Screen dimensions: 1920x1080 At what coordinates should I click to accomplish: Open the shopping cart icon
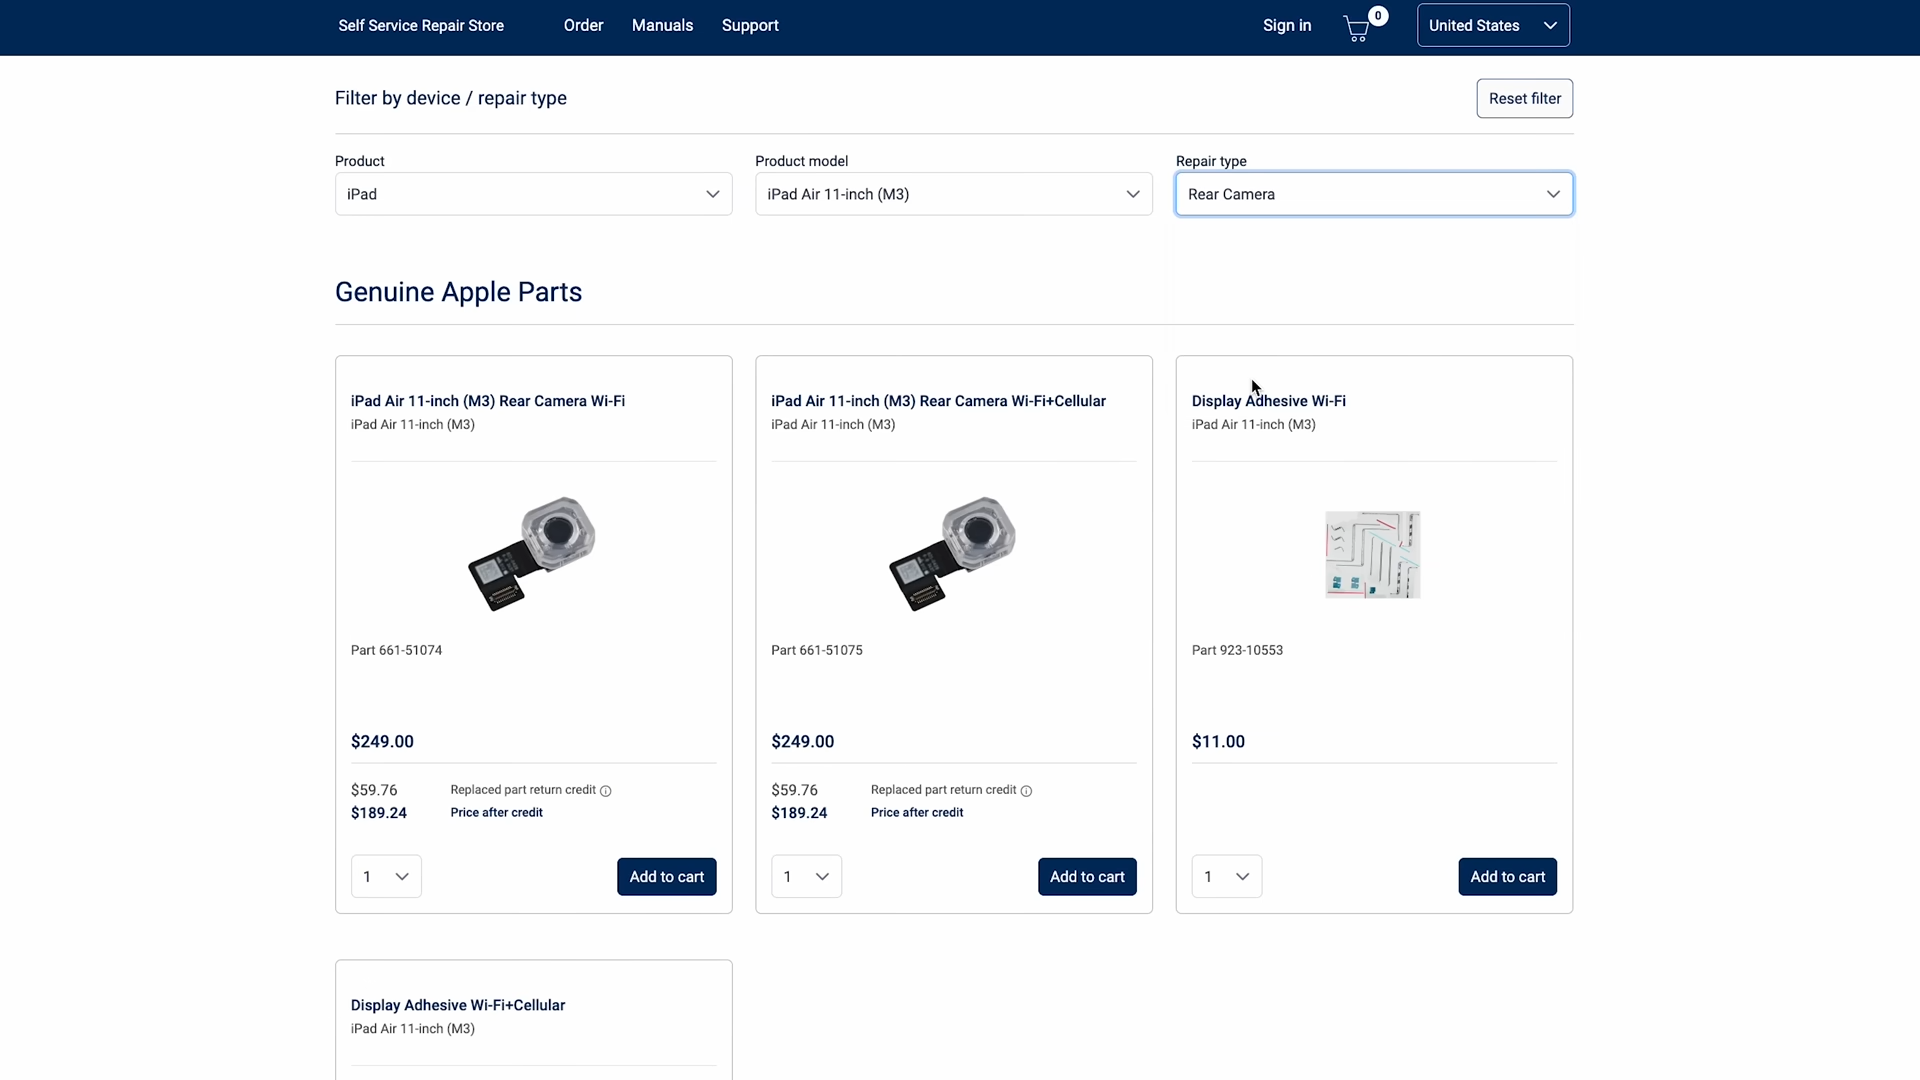(x=1357, y=27)
